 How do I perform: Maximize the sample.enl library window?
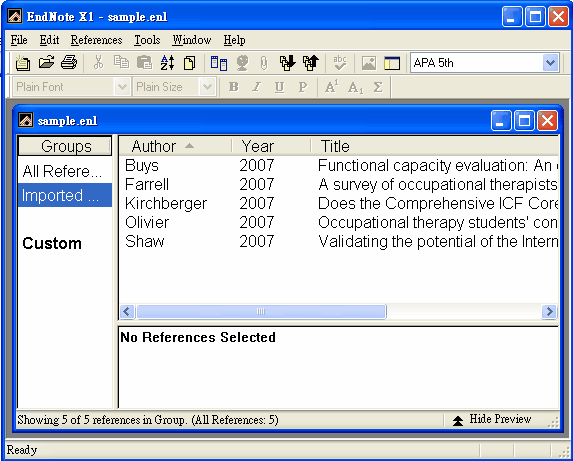[524, 121]
